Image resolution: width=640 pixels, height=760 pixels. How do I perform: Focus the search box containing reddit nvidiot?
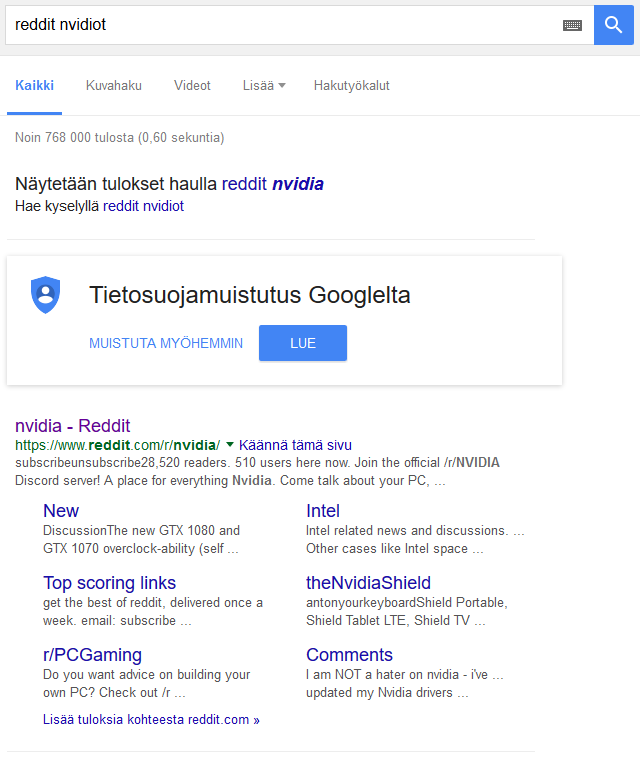pyautogui.click(x=286, y=25)
